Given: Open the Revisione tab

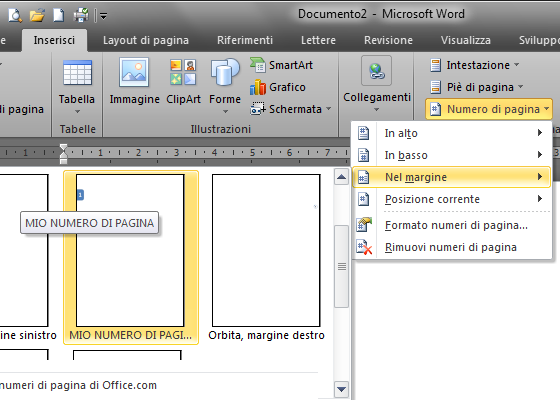Looking at the screenshot, I should [x=388, y=40].
